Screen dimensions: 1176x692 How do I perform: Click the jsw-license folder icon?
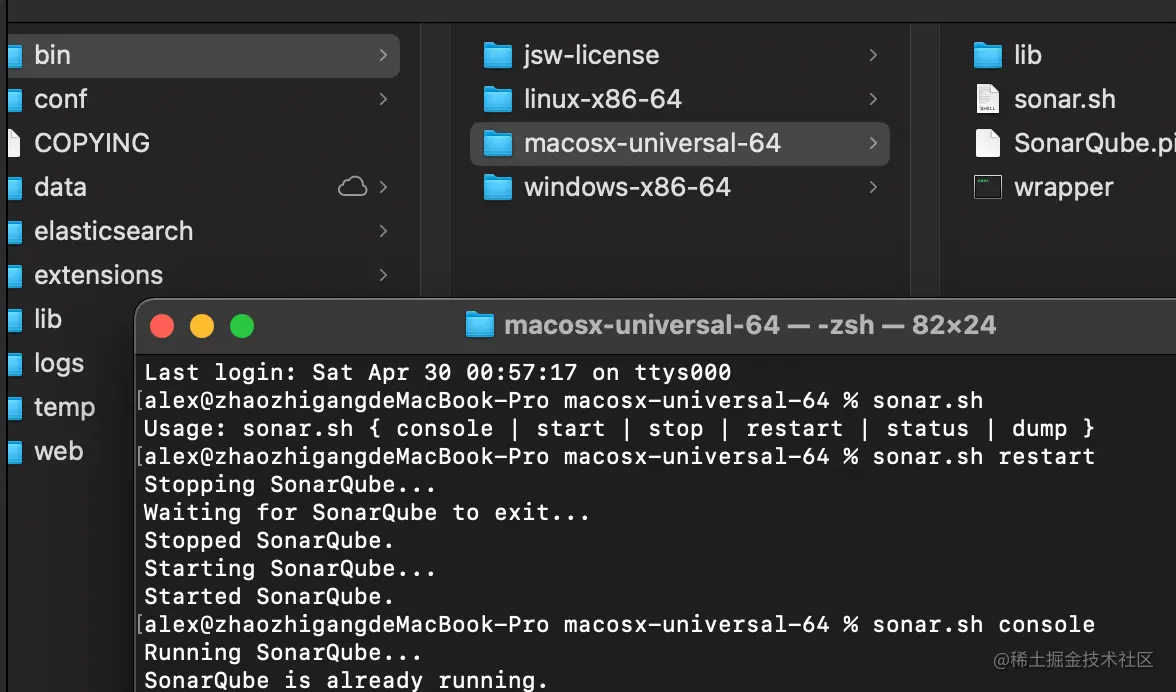click(497, 55)
